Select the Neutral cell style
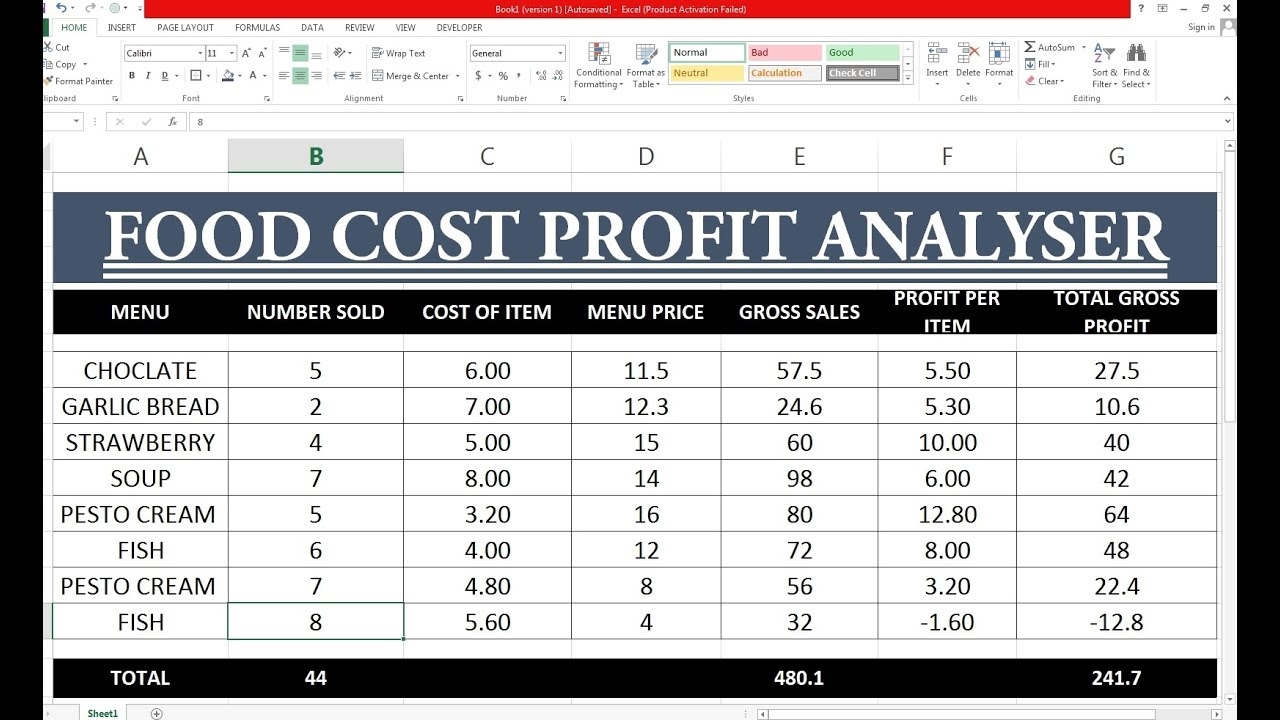Screen dimensions: 1280x720 point(706,72)
